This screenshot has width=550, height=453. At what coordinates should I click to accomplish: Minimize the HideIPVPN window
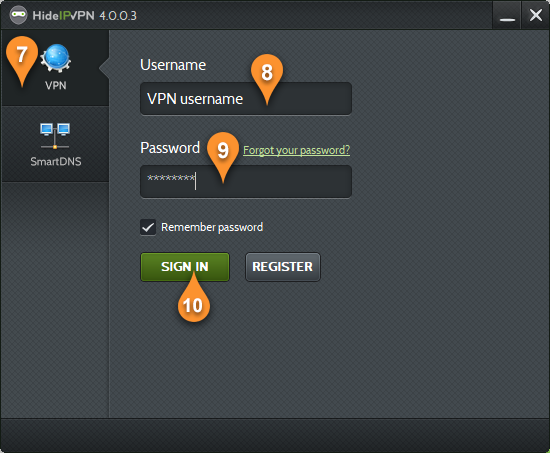tap(507, 15)
